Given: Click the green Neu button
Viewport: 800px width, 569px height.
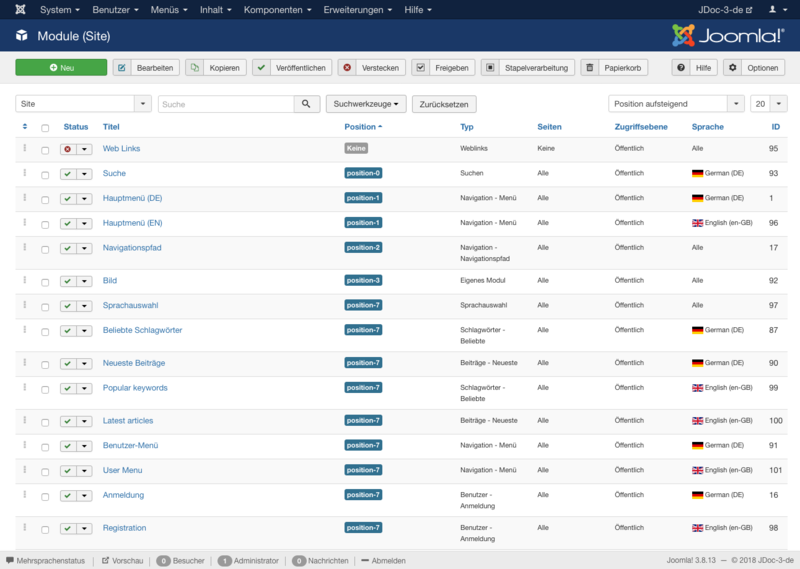Looking at the screenshot, I should coord(61,67).
